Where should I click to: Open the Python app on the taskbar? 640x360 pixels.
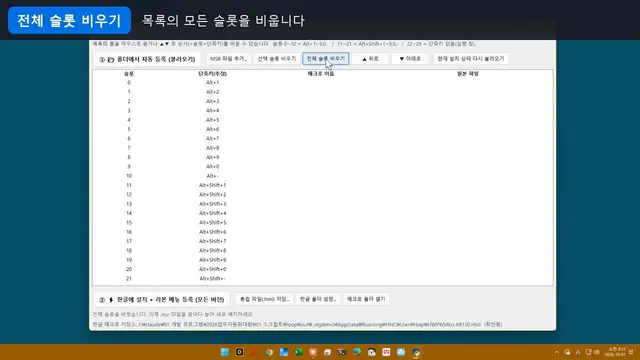(x=416, y=352)
